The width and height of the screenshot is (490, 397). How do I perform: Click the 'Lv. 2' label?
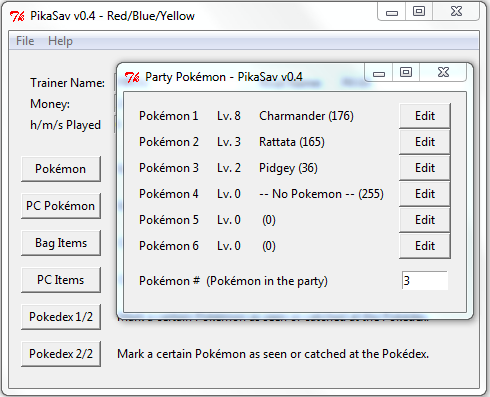[x=229, y=168]
